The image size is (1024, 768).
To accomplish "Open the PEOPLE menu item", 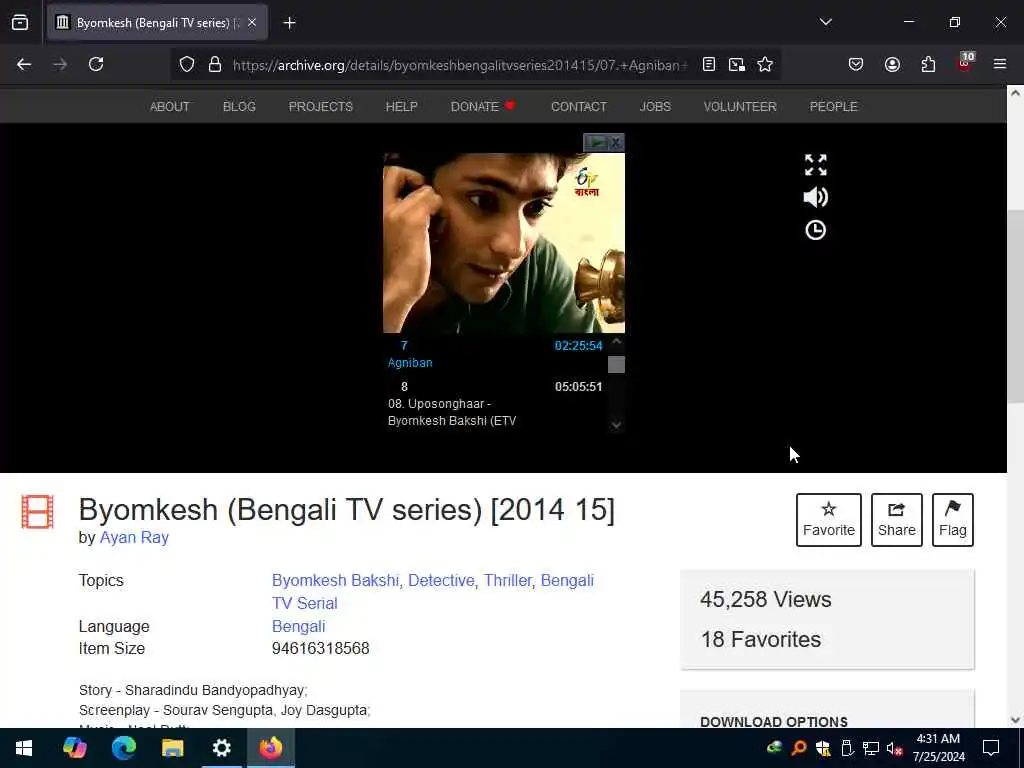I will [833, 106].
